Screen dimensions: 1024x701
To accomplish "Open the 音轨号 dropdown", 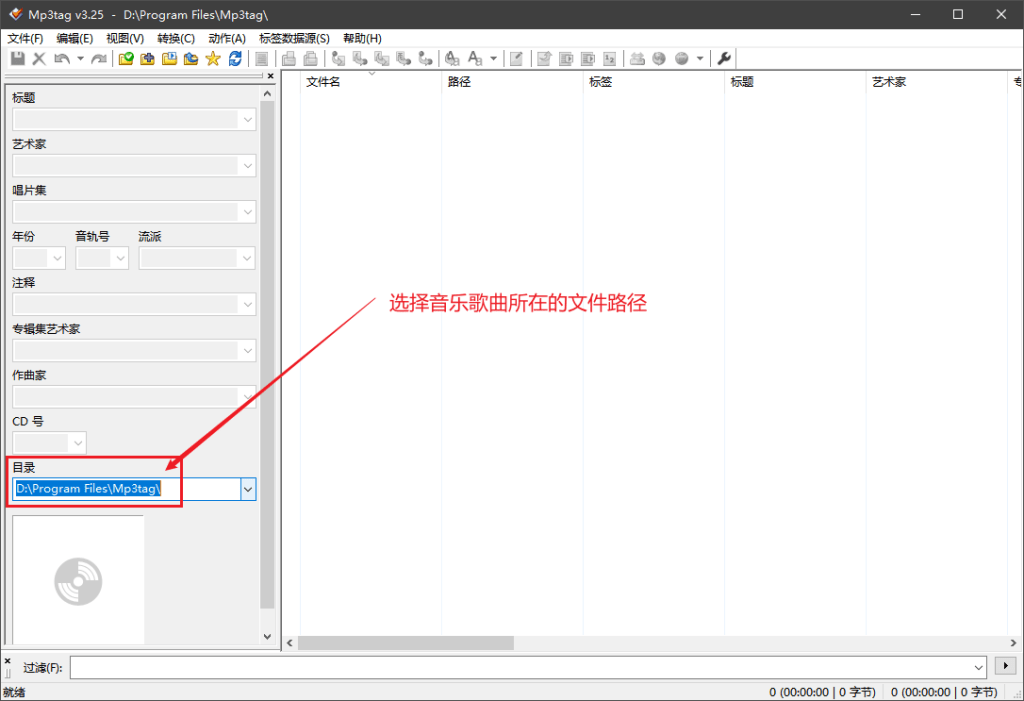I will (x=120, y=258).
